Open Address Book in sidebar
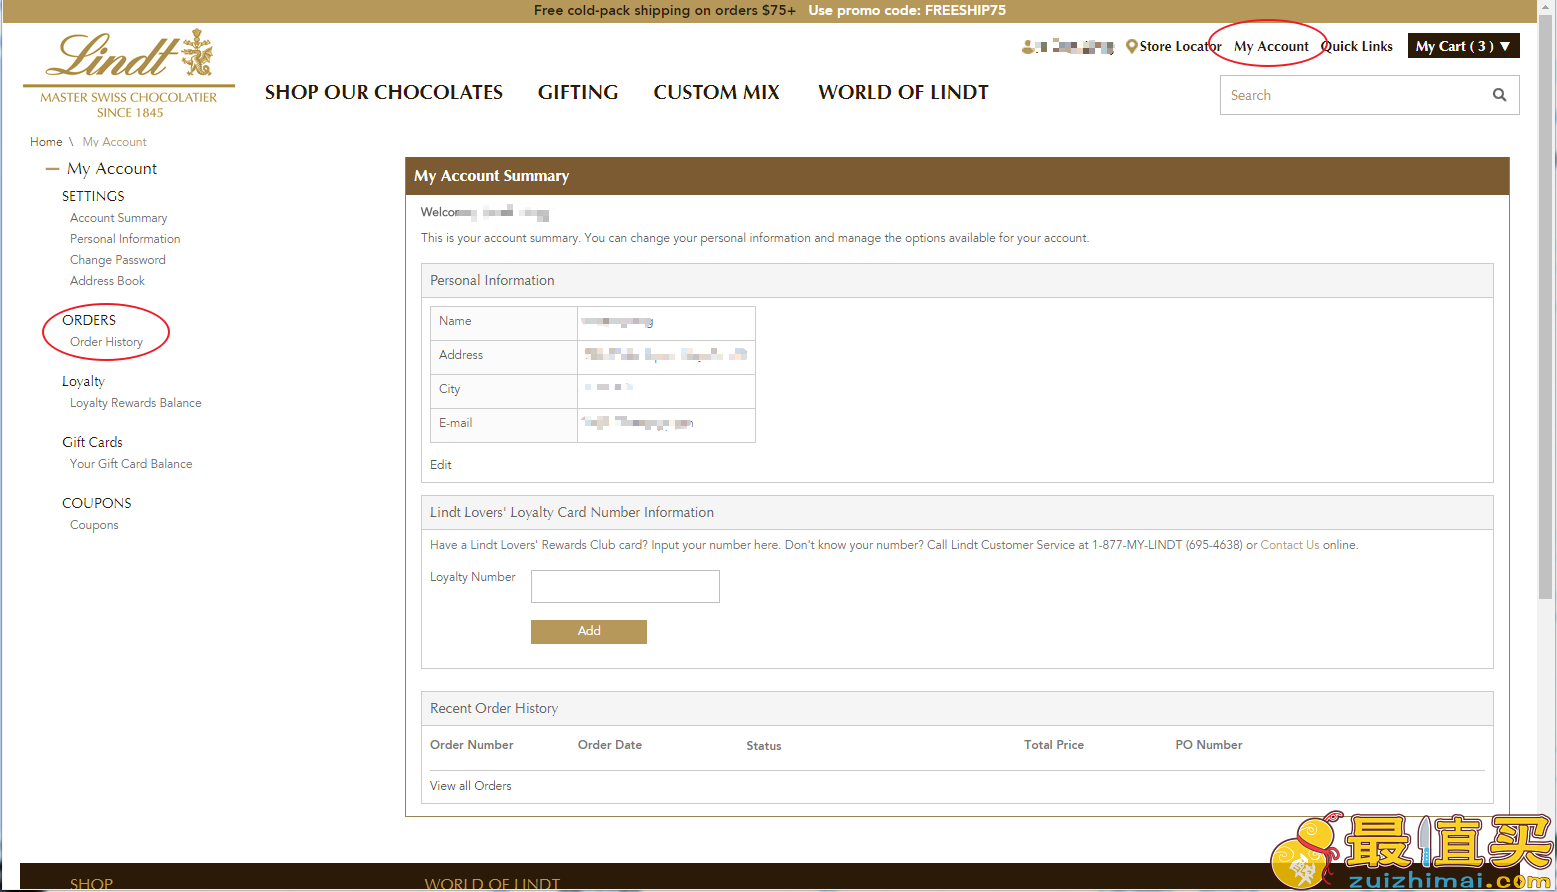This screenshot has width=1557, height=892. pos(107,281)
